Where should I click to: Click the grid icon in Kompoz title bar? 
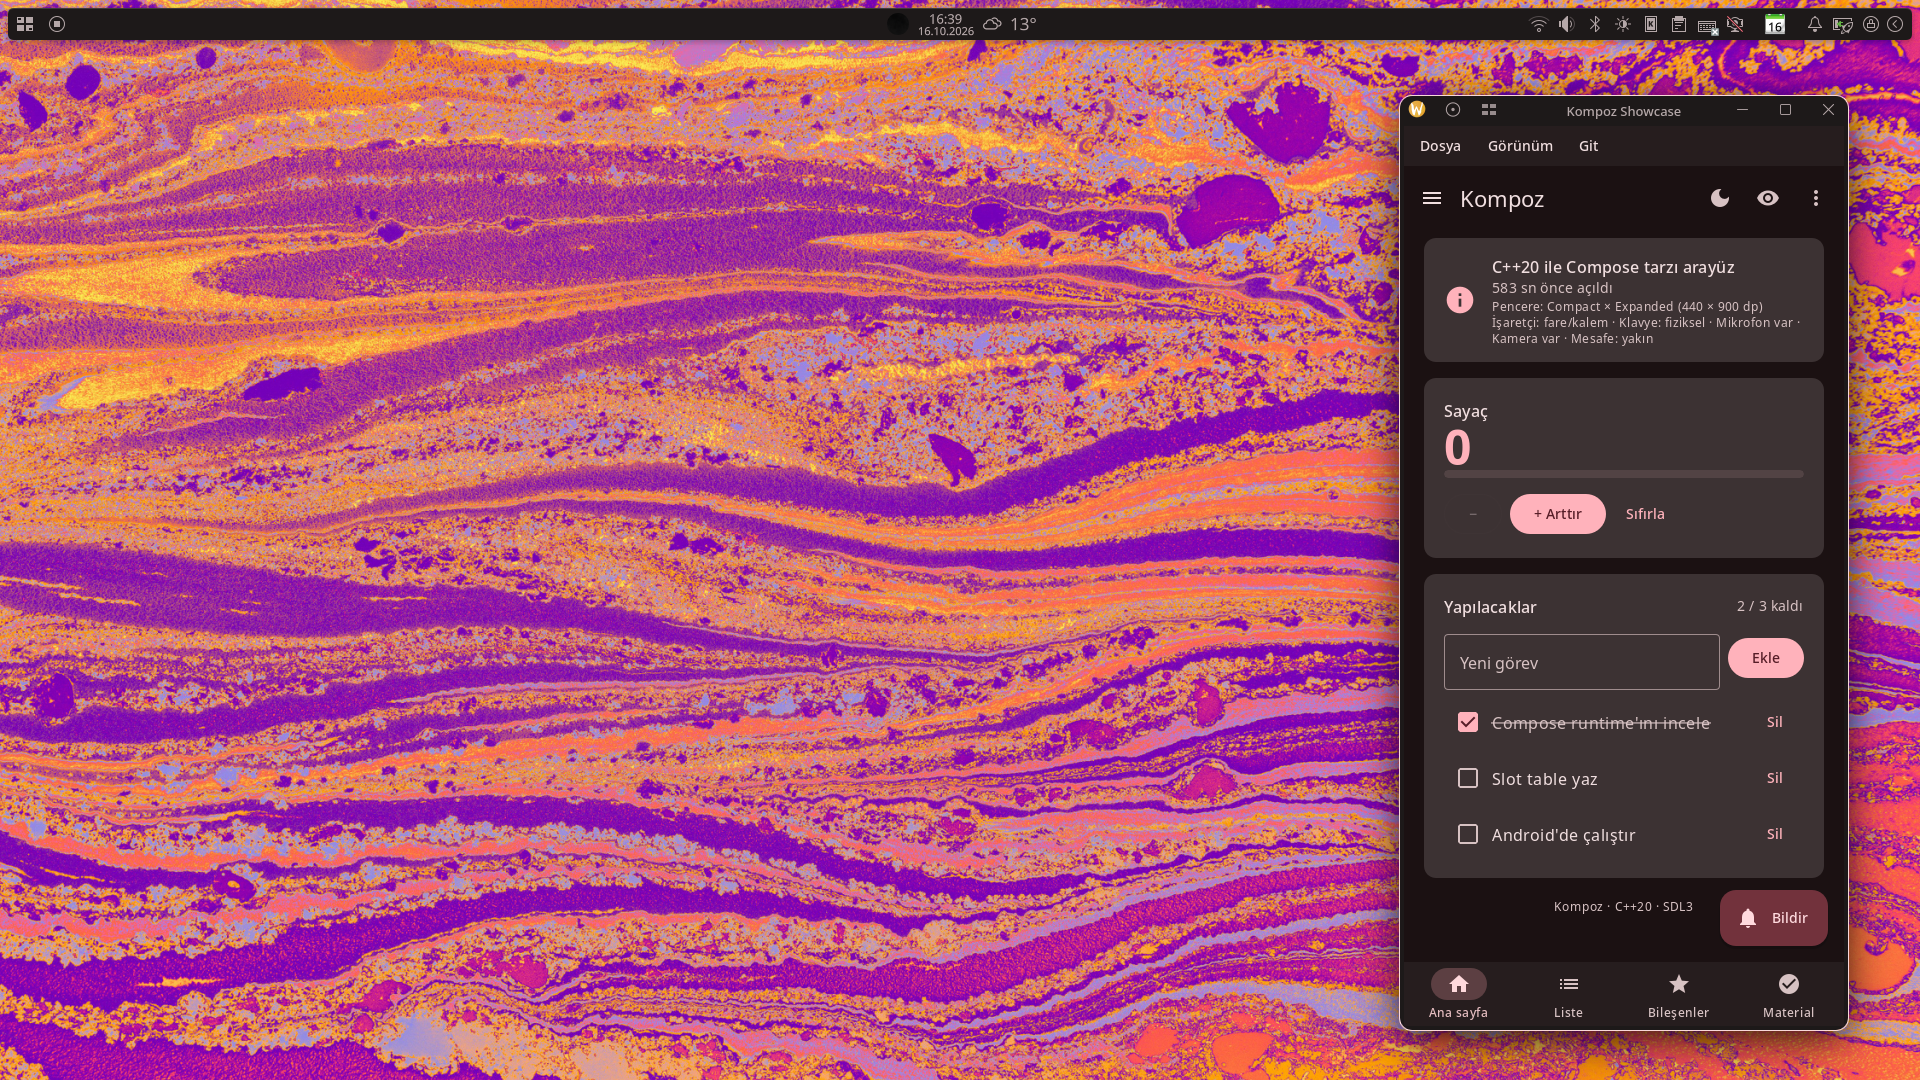(x=1489, y=110)
